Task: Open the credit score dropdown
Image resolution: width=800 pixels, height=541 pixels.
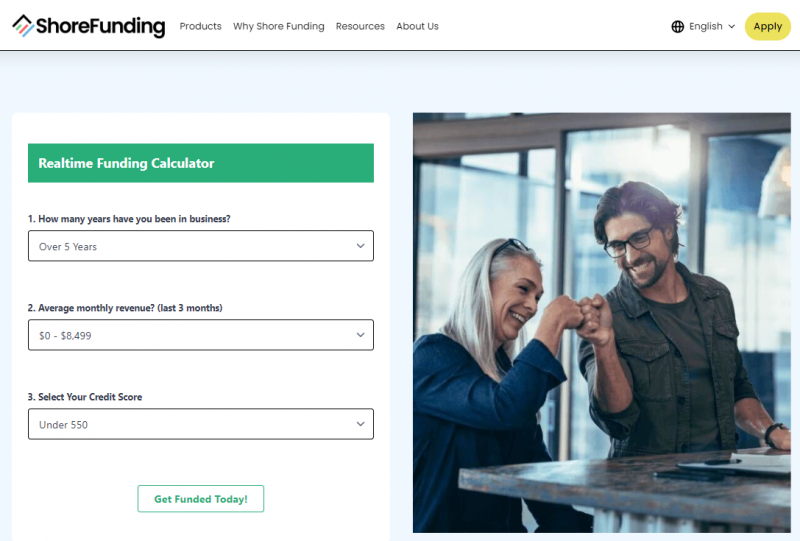Action: (x=201, y=424)
